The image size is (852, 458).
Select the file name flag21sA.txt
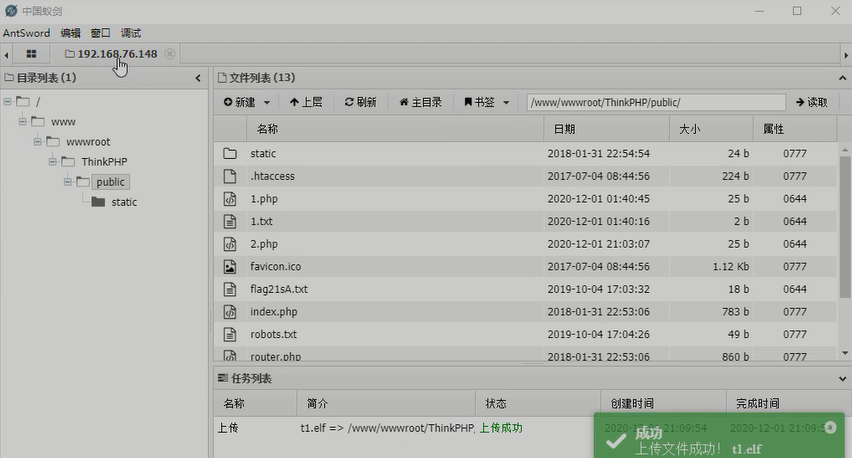pyautogui.click(x=279, y=290)
